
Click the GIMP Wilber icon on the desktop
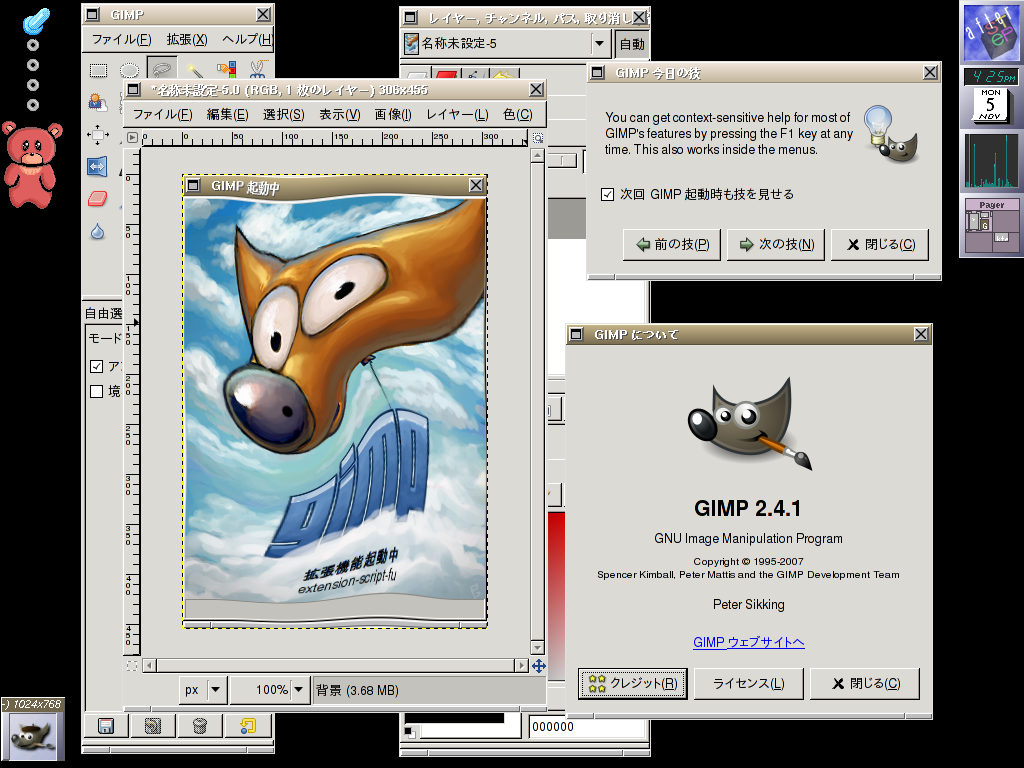pyautogui.click(x=33, y=736)
